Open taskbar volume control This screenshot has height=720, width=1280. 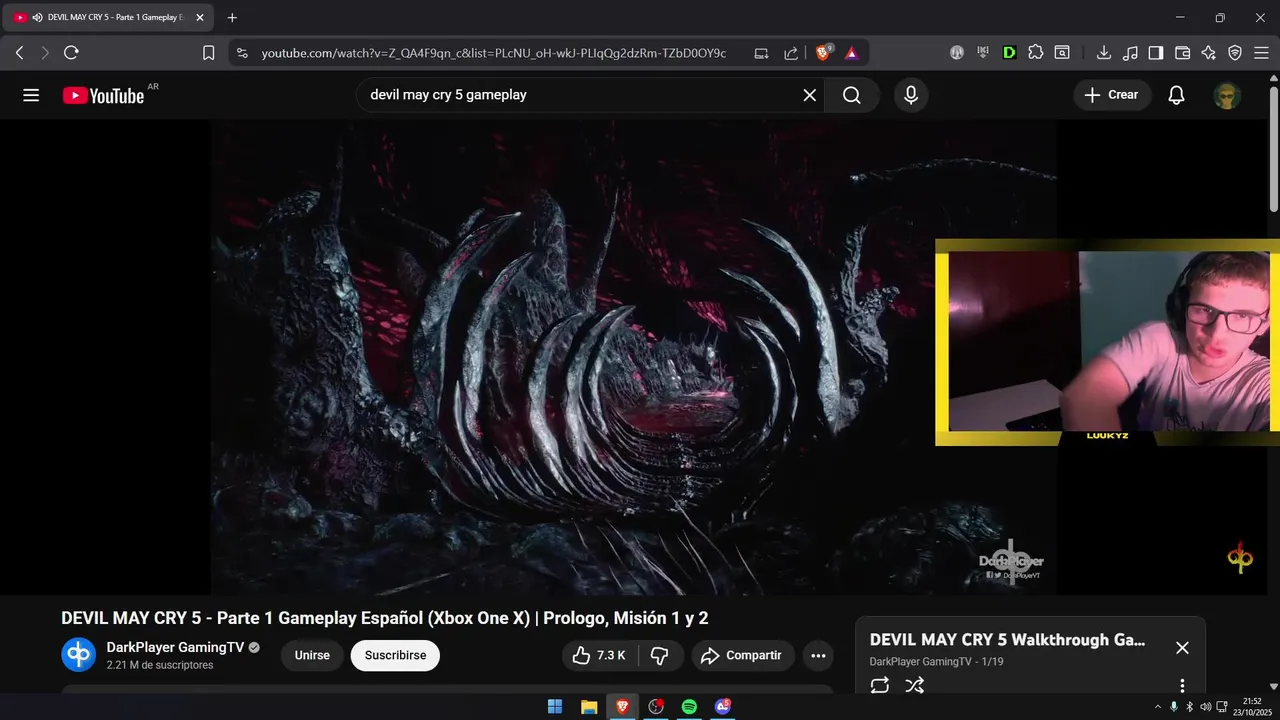(x=1206, y=706)
